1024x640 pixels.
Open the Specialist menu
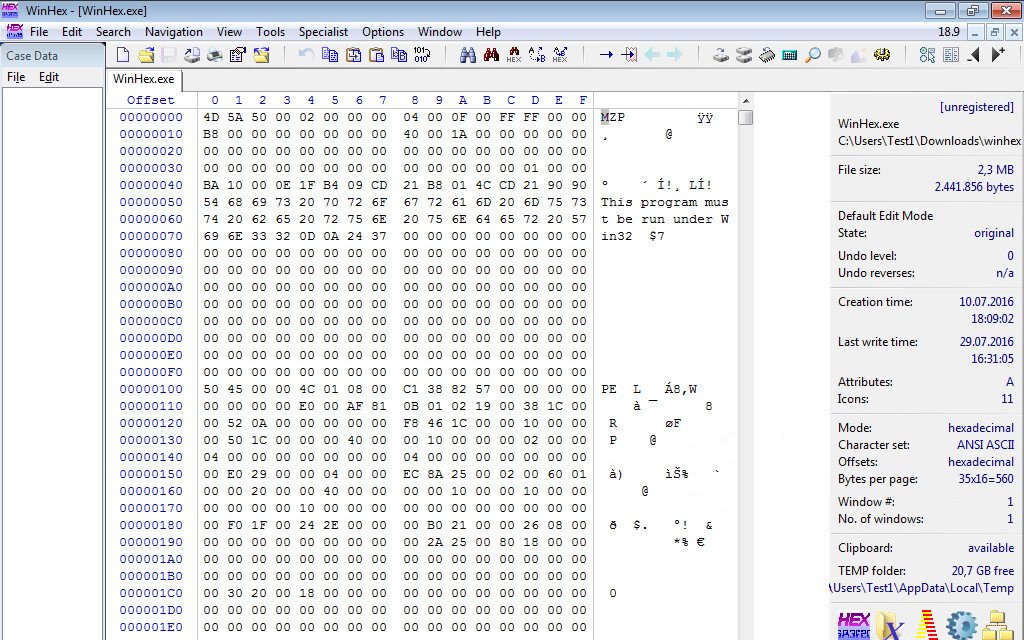323,32
